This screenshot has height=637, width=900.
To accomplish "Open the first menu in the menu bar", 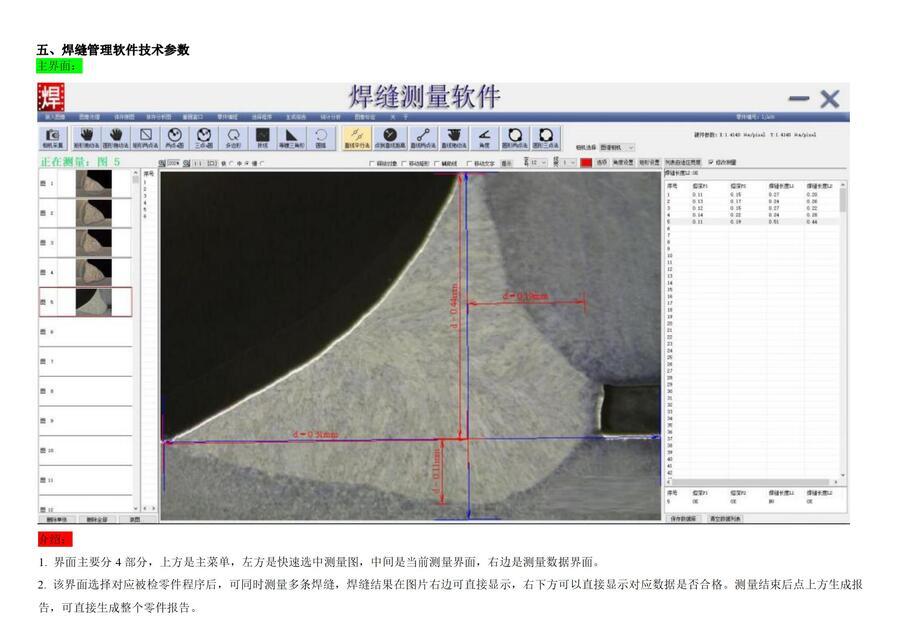I will coord(54,116).
